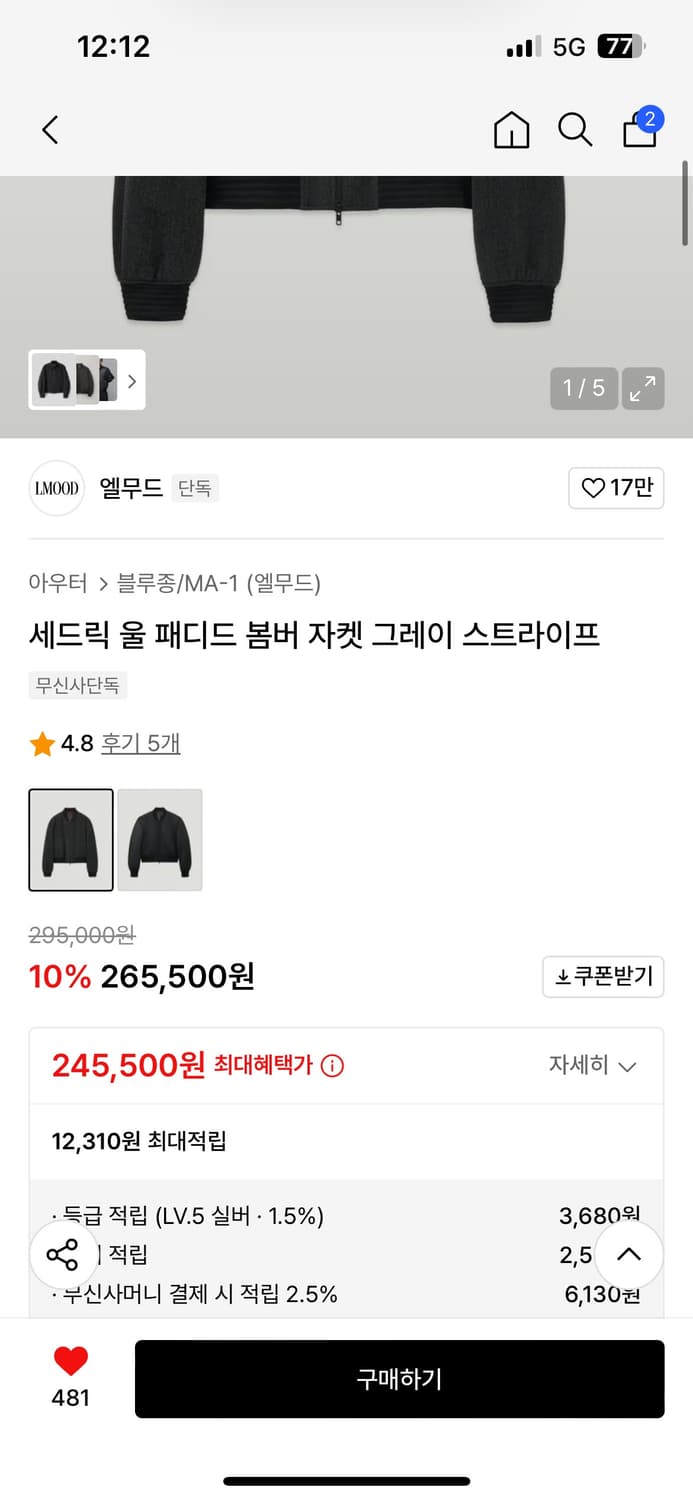Open the search icon
Screen dimensions: 693x1500
point(575,130)
